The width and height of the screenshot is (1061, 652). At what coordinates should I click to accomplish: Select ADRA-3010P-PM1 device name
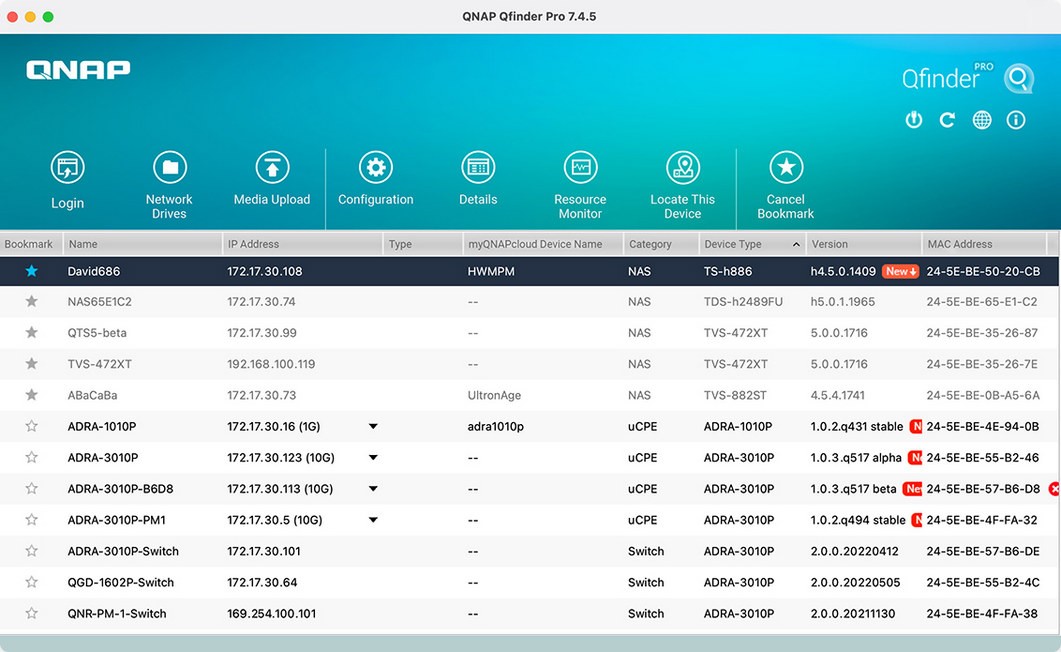coord(116,520)
